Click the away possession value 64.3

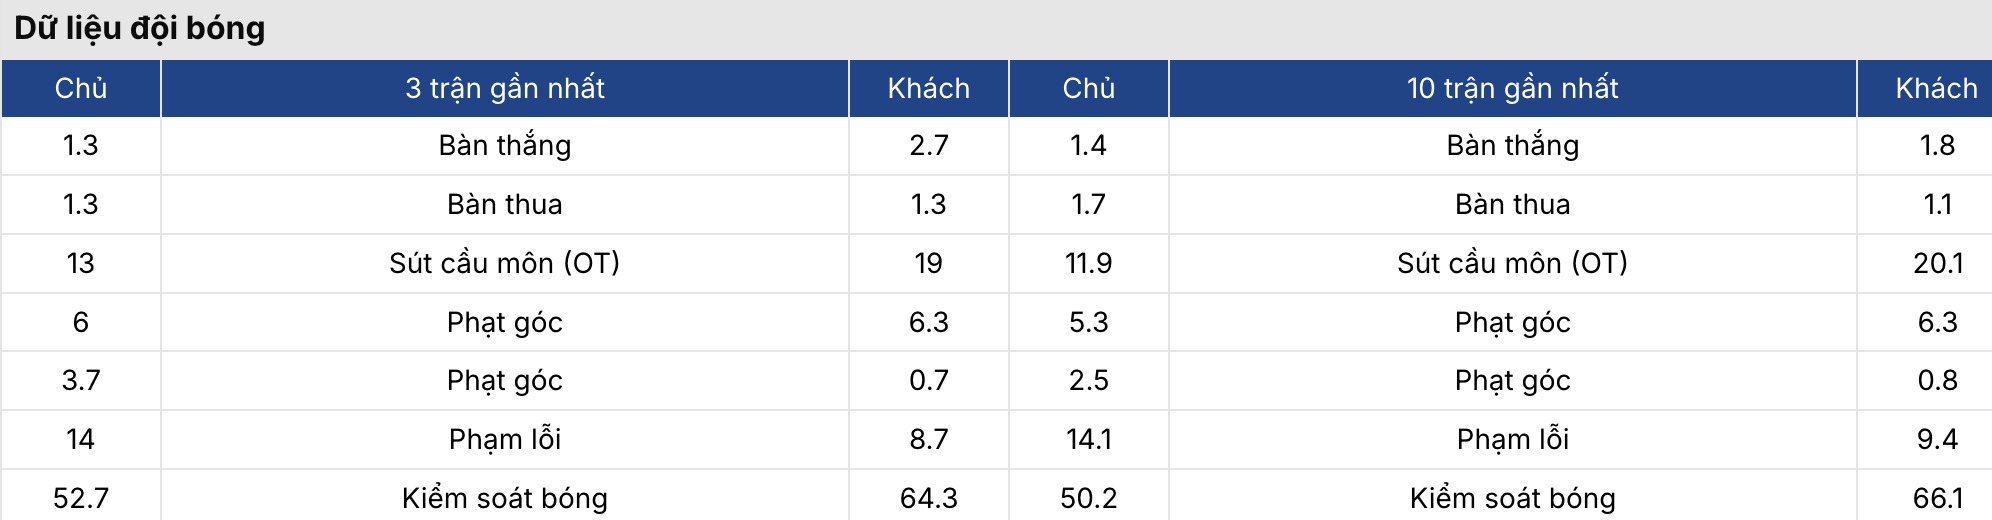click(928, 498)
